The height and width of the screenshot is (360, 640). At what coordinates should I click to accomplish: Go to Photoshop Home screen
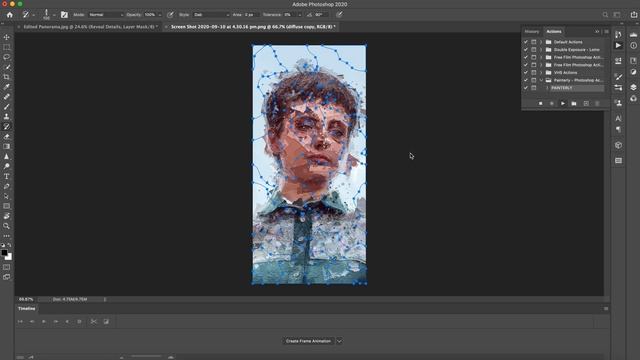point(10,15)
